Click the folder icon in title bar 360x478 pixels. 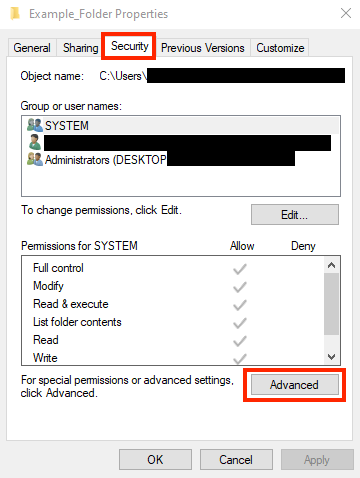15,14
